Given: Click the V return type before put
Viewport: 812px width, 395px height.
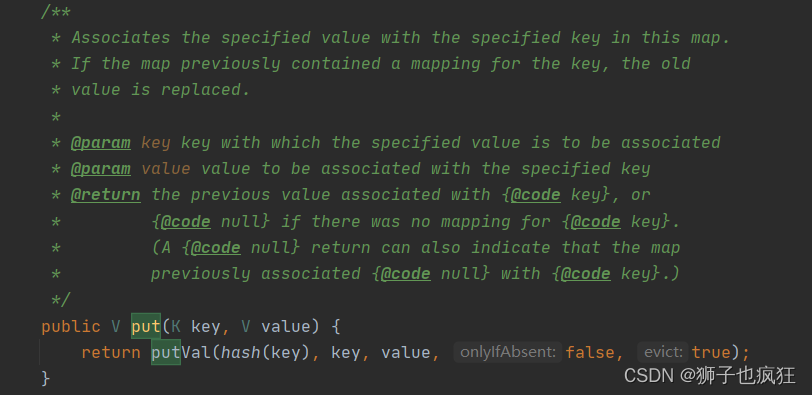Looking at the screenshot, I should pos(116,327).
